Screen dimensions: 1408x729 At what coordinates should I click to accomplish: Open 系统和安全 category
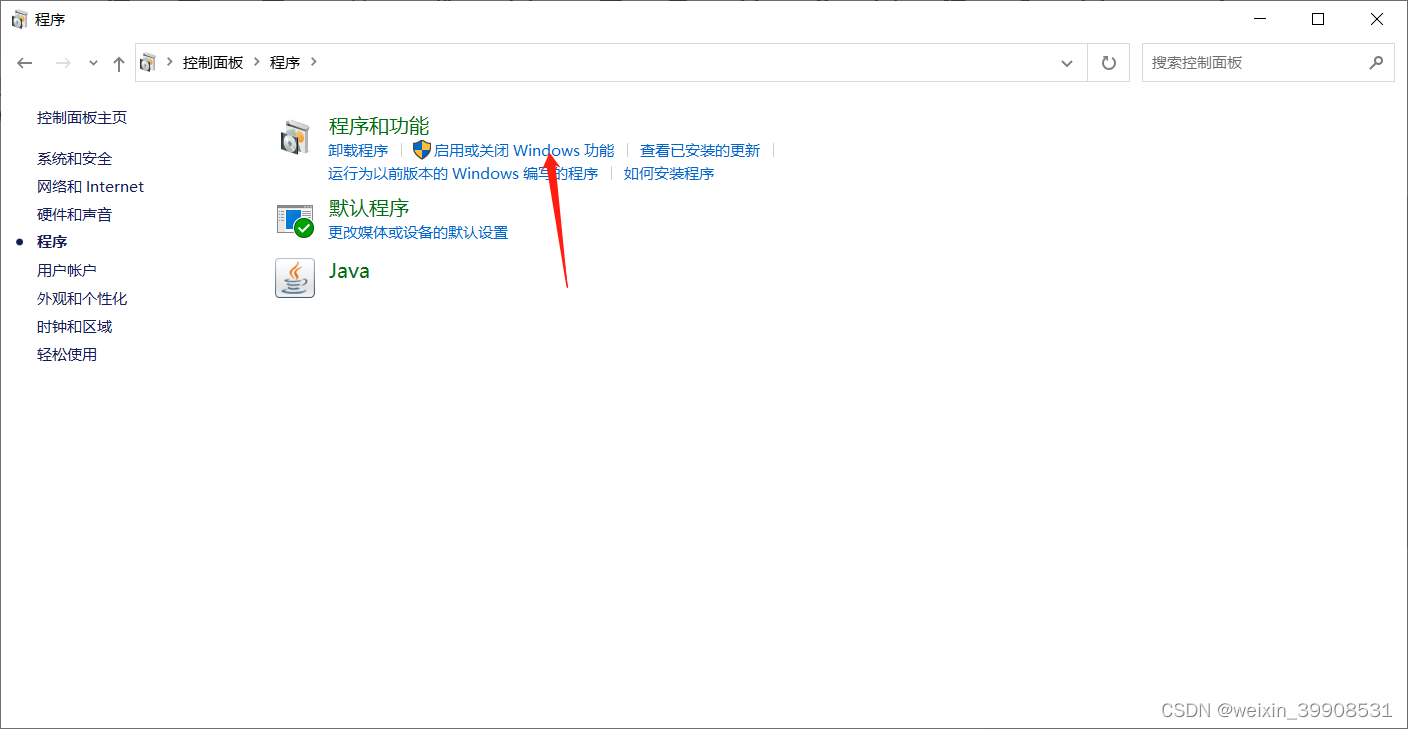tap(75, 158)
